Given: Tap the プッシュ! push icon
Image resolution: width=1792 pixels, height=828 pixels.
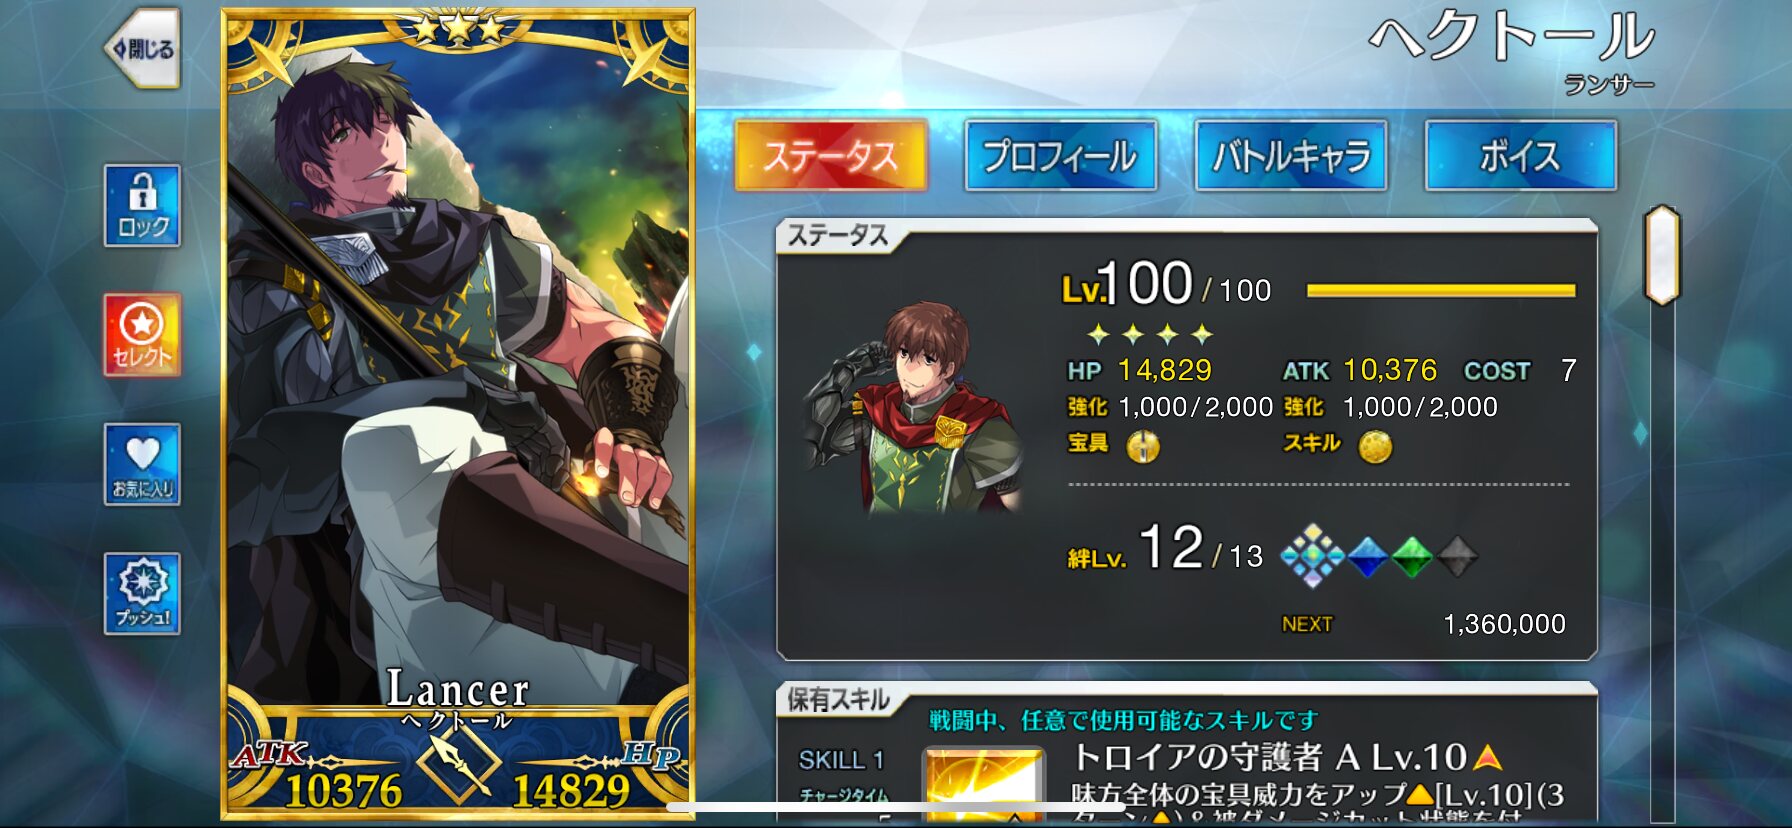Looking at the screenshot, I should click(143, 594).
